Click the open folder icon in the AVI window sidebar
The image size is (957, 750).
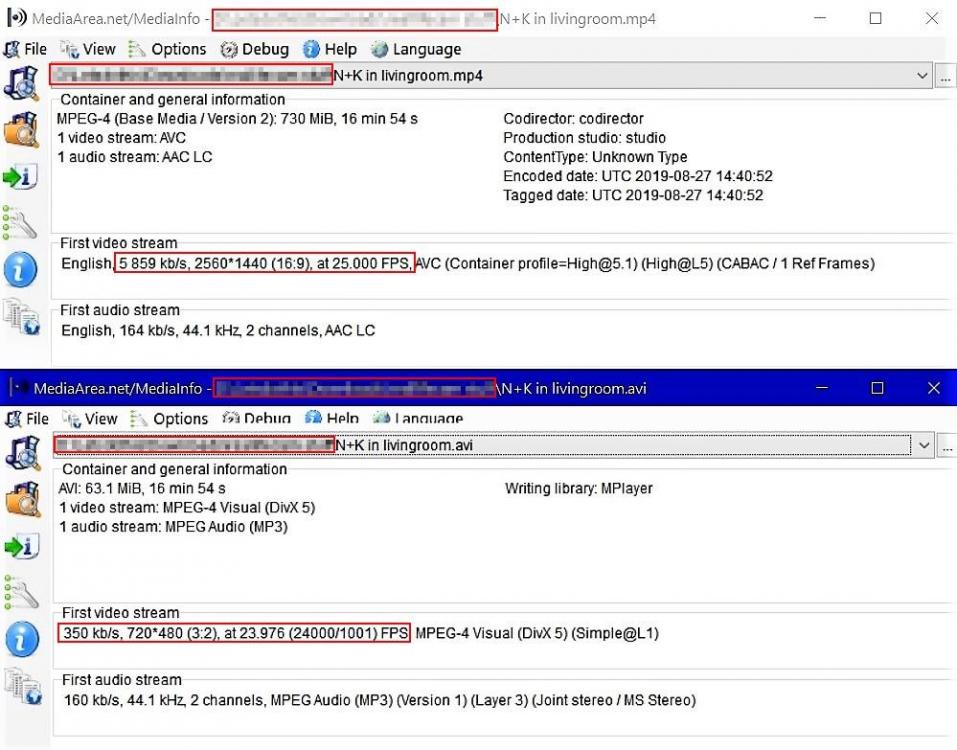21,499
